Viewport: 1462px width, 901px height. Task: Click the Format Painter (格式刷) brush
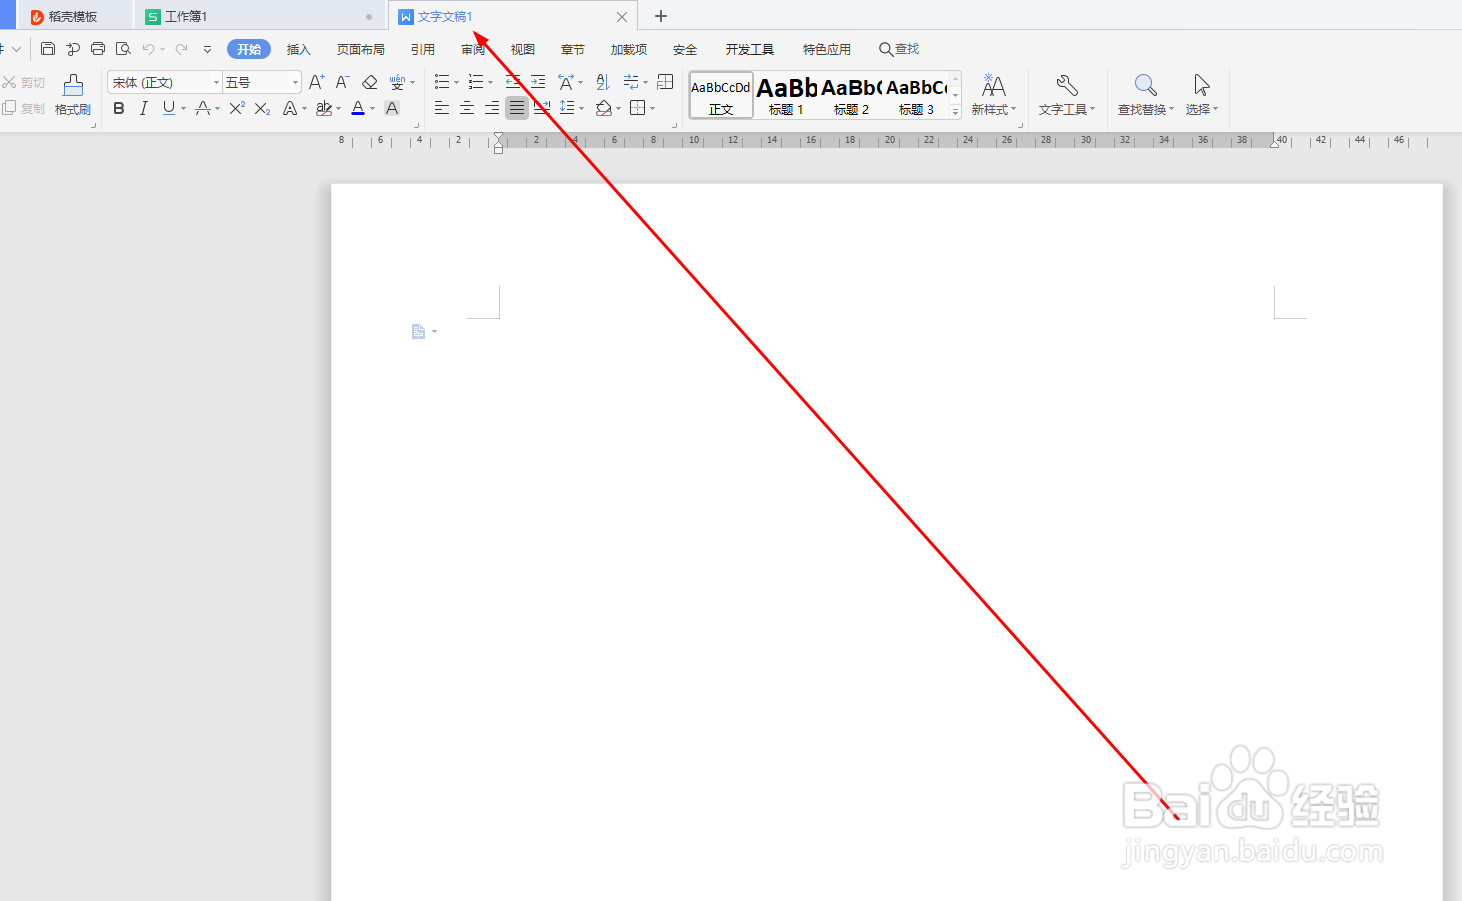pos(73,95)
